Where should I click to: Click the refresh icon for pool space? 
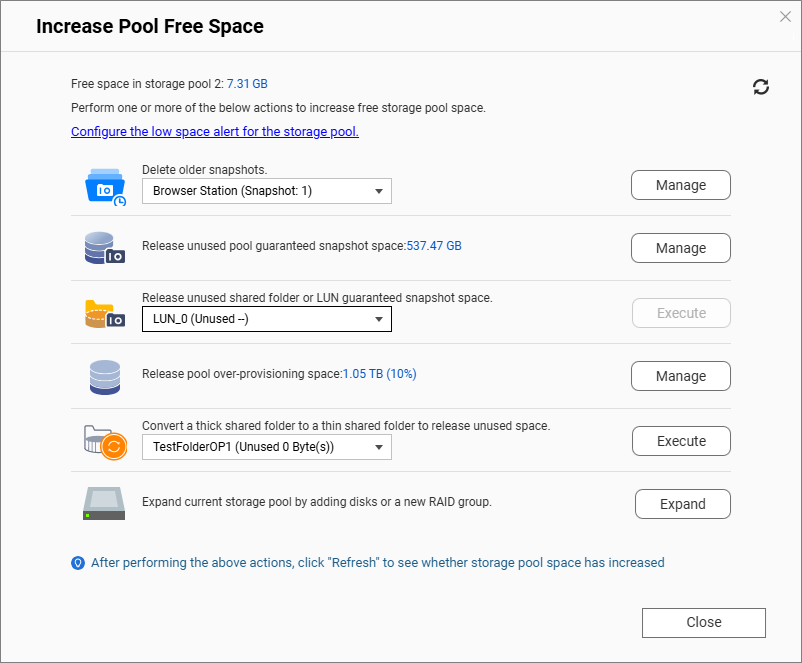click(761, 87)
